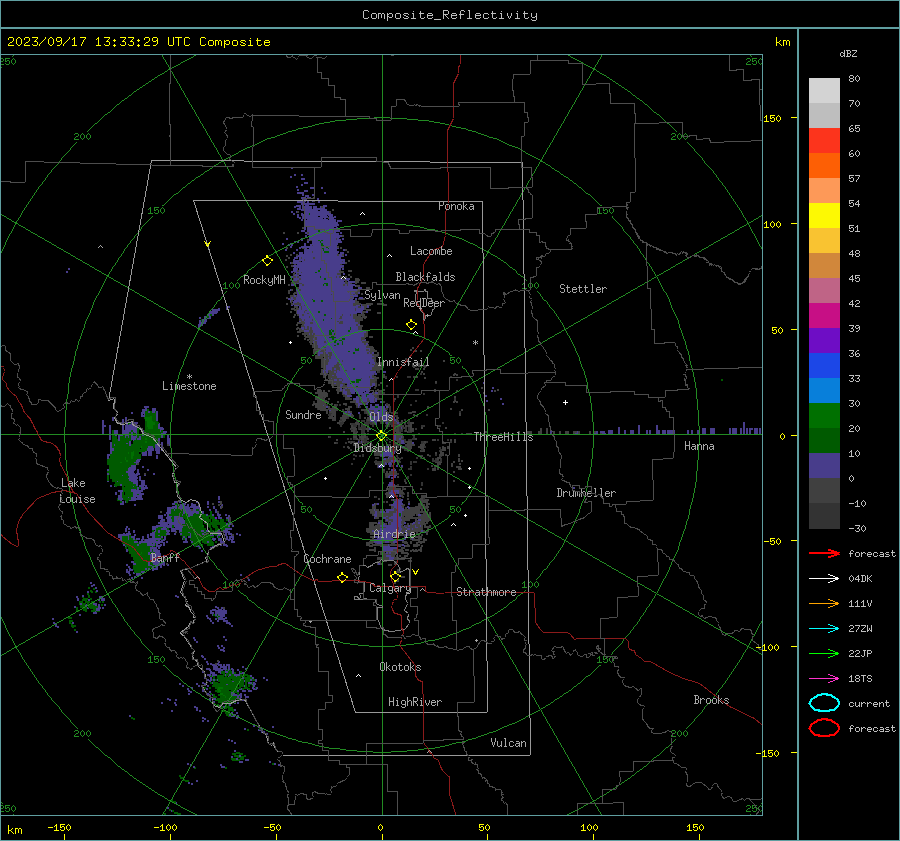Click the yellow diamond marker above Calgary
This screenshot has width=900, height=841.
click(x=395, y=576)
